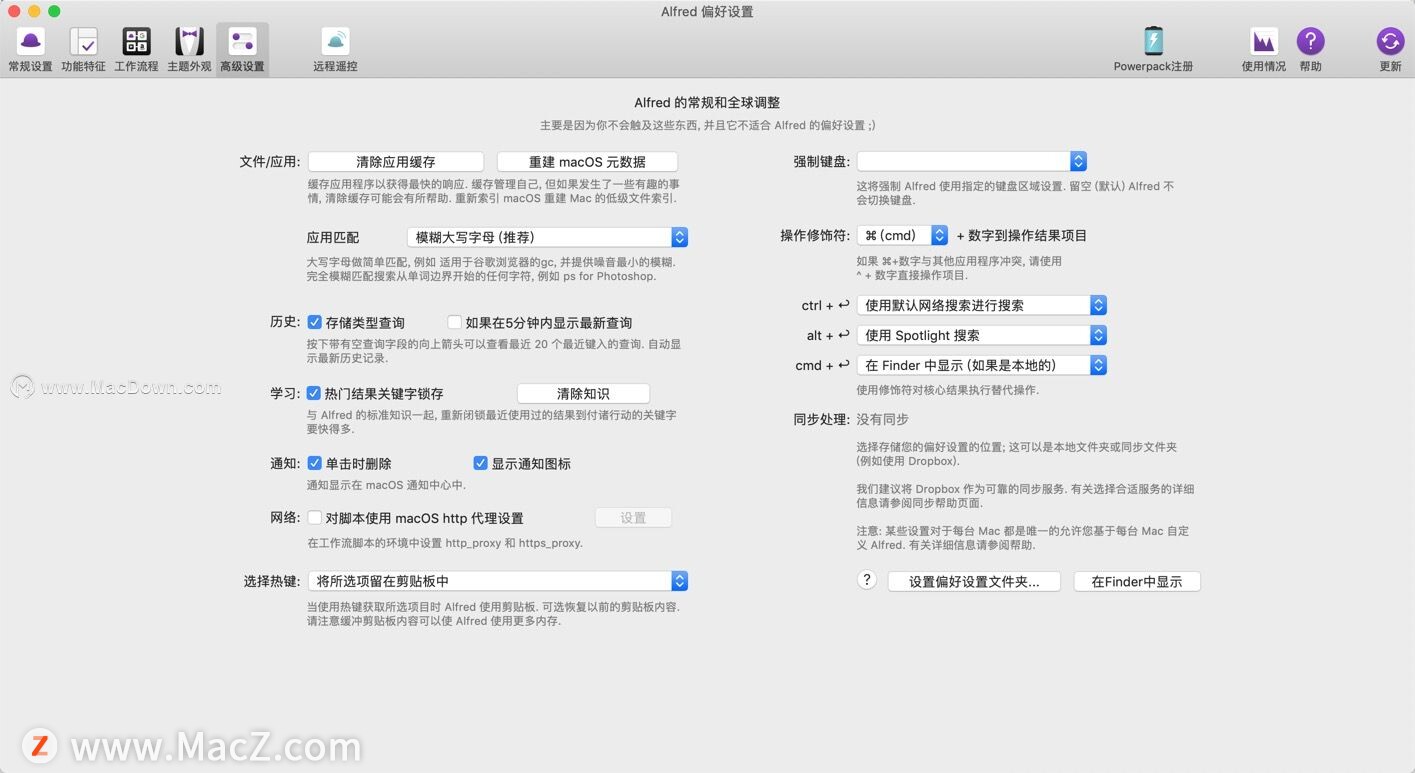Click the 通知: section label
The height and width of the screenshot is (773, 1415).
285,463
